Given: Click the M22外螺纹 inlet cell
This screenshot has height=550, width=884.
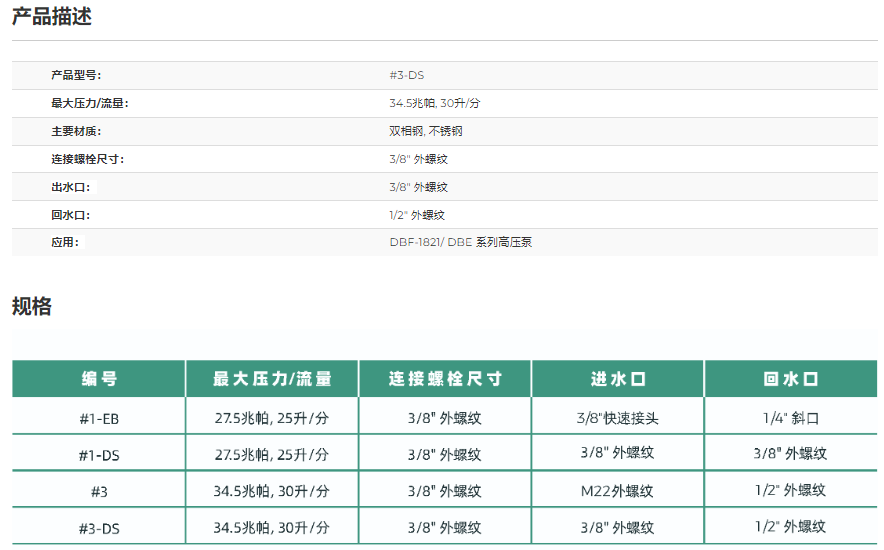Looking at the screenshot, I should coord(617,490).
